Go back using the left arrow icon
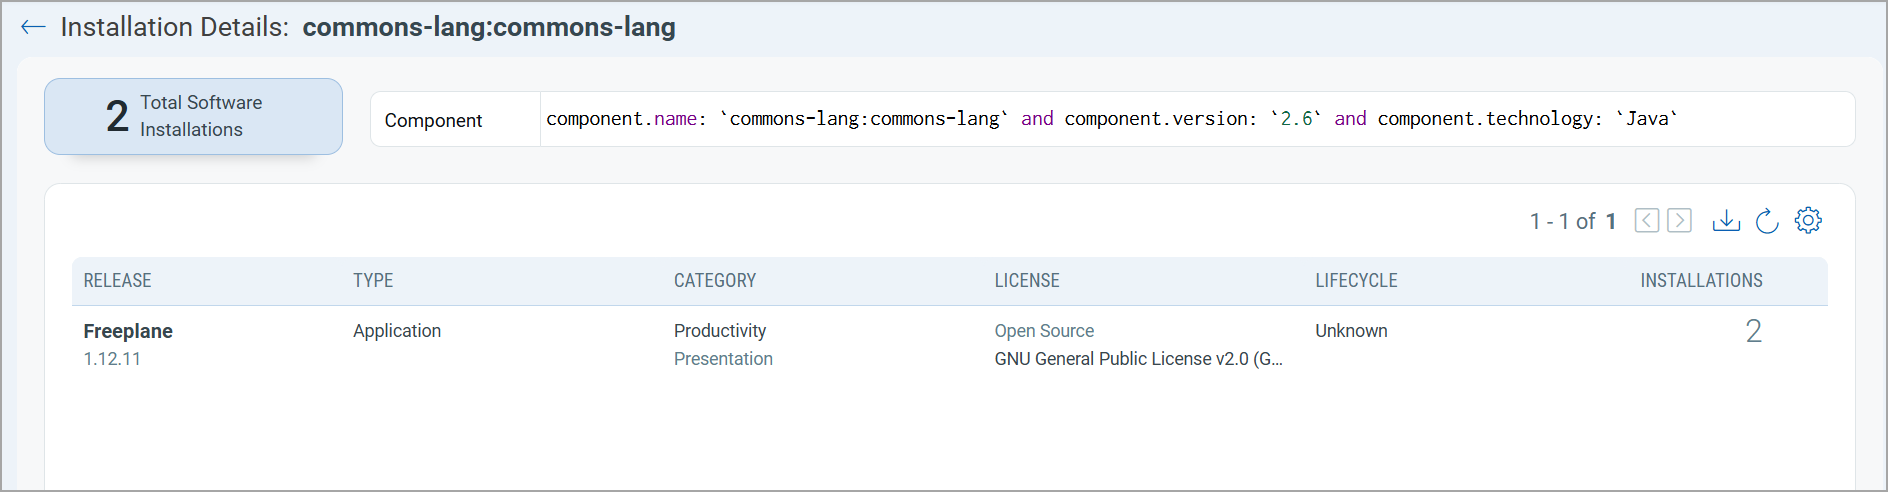 (33, 27)
